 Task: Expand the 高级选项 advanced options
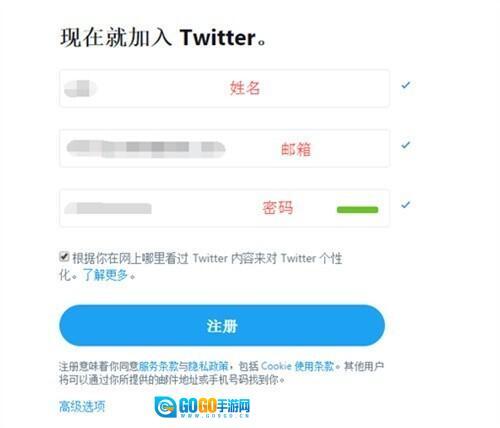tap(82, 406)
